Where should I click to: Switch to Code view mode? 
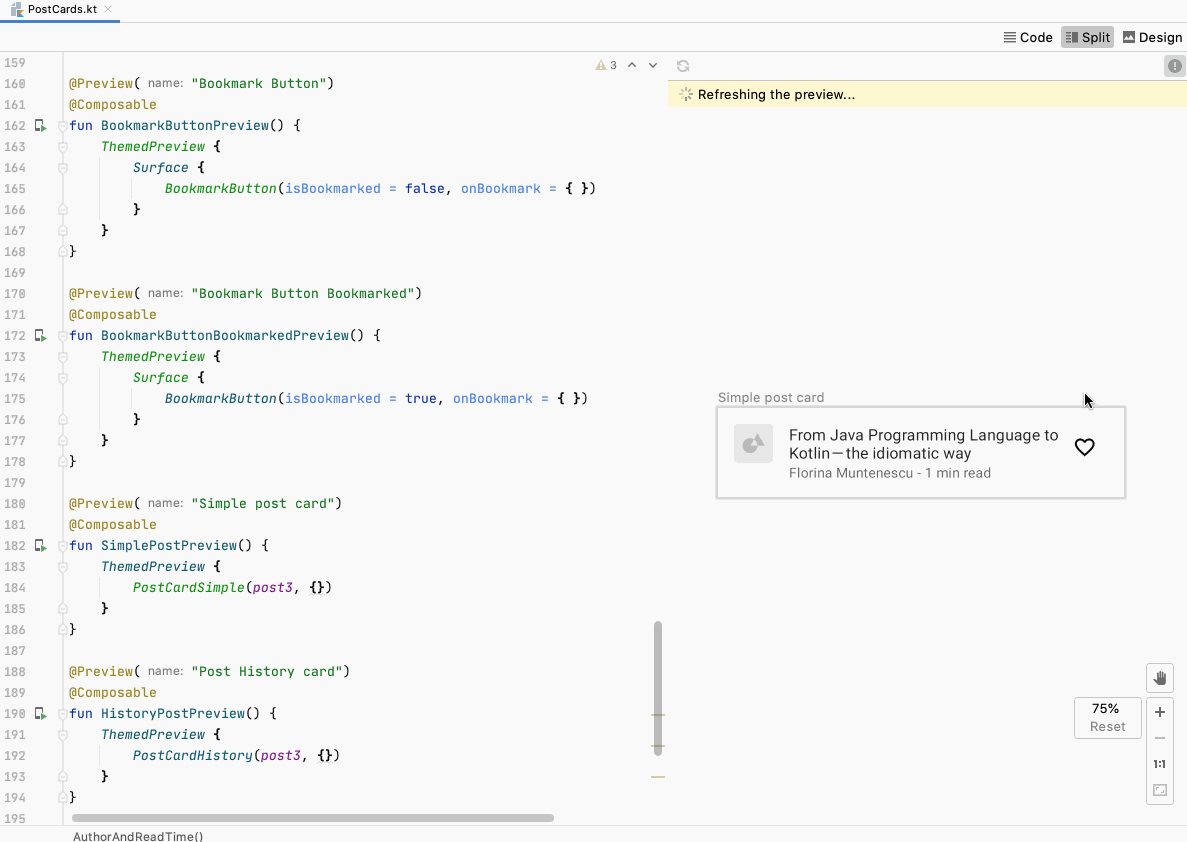(1028, 37)
